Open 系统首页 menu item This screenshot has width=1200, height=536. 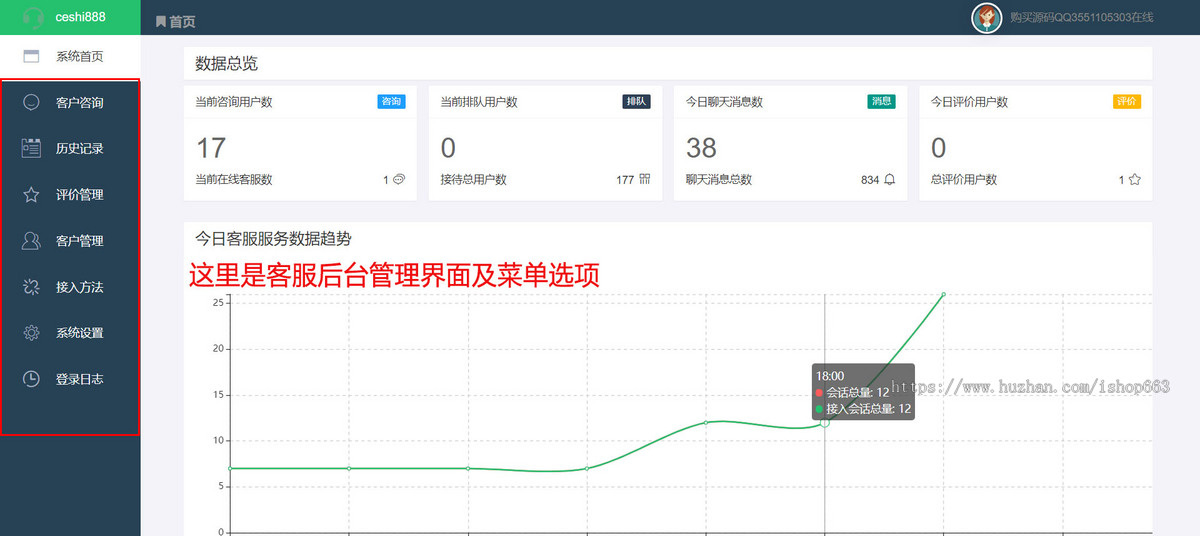[x=70, y=57]
